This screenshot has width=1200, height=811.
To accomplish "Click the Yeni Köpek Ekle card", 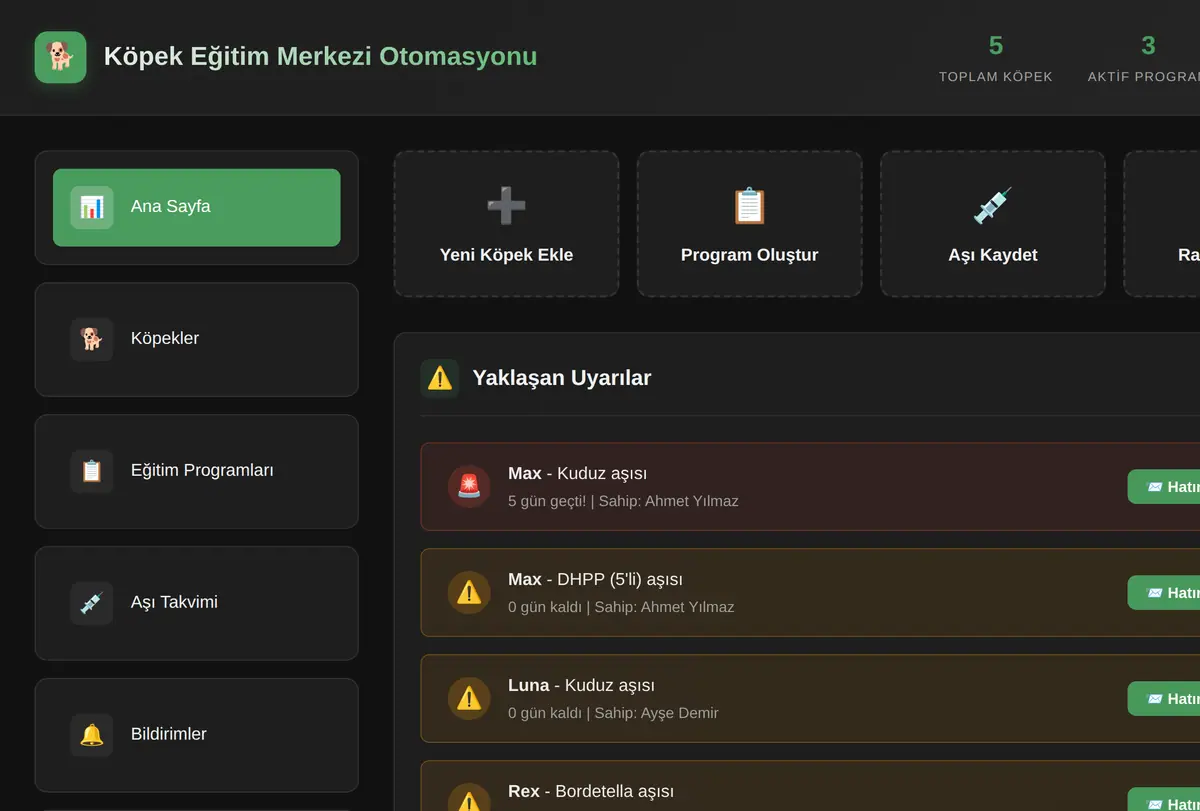I will [506, 224].
